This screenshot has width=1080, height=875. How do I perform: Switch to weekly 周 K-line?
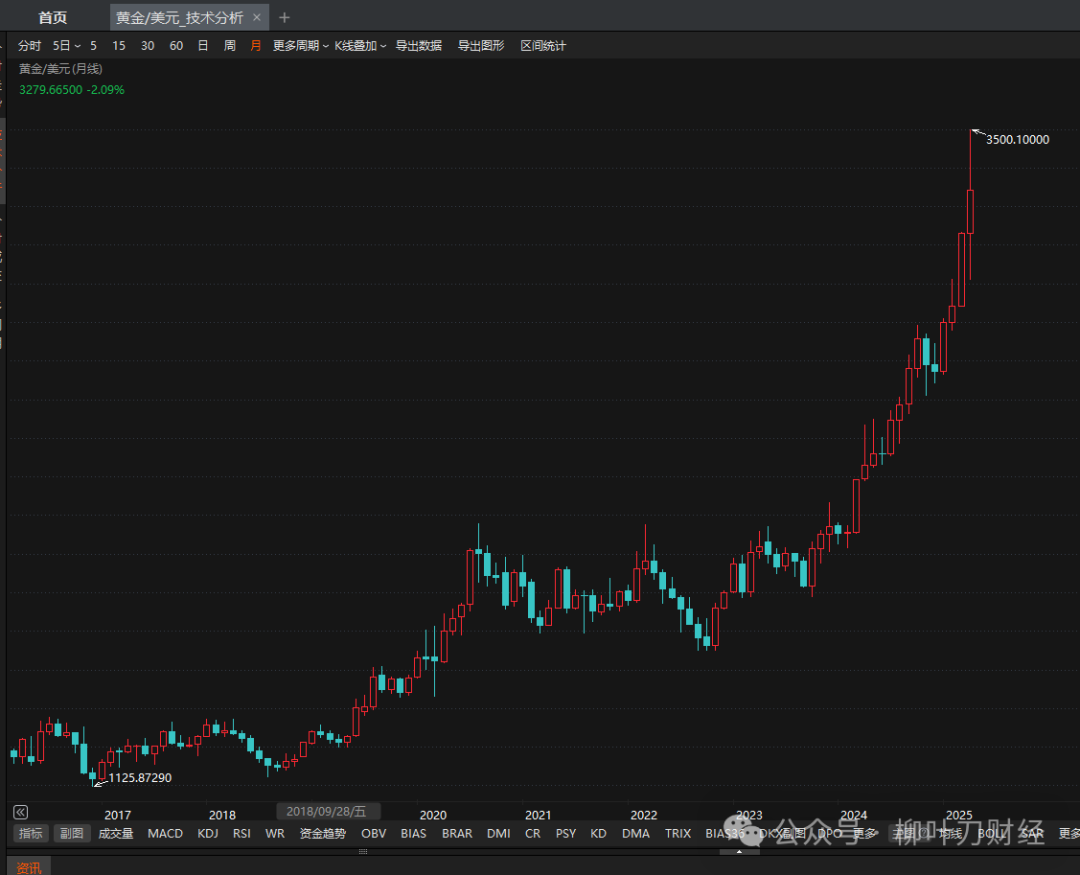coord(229,45)
